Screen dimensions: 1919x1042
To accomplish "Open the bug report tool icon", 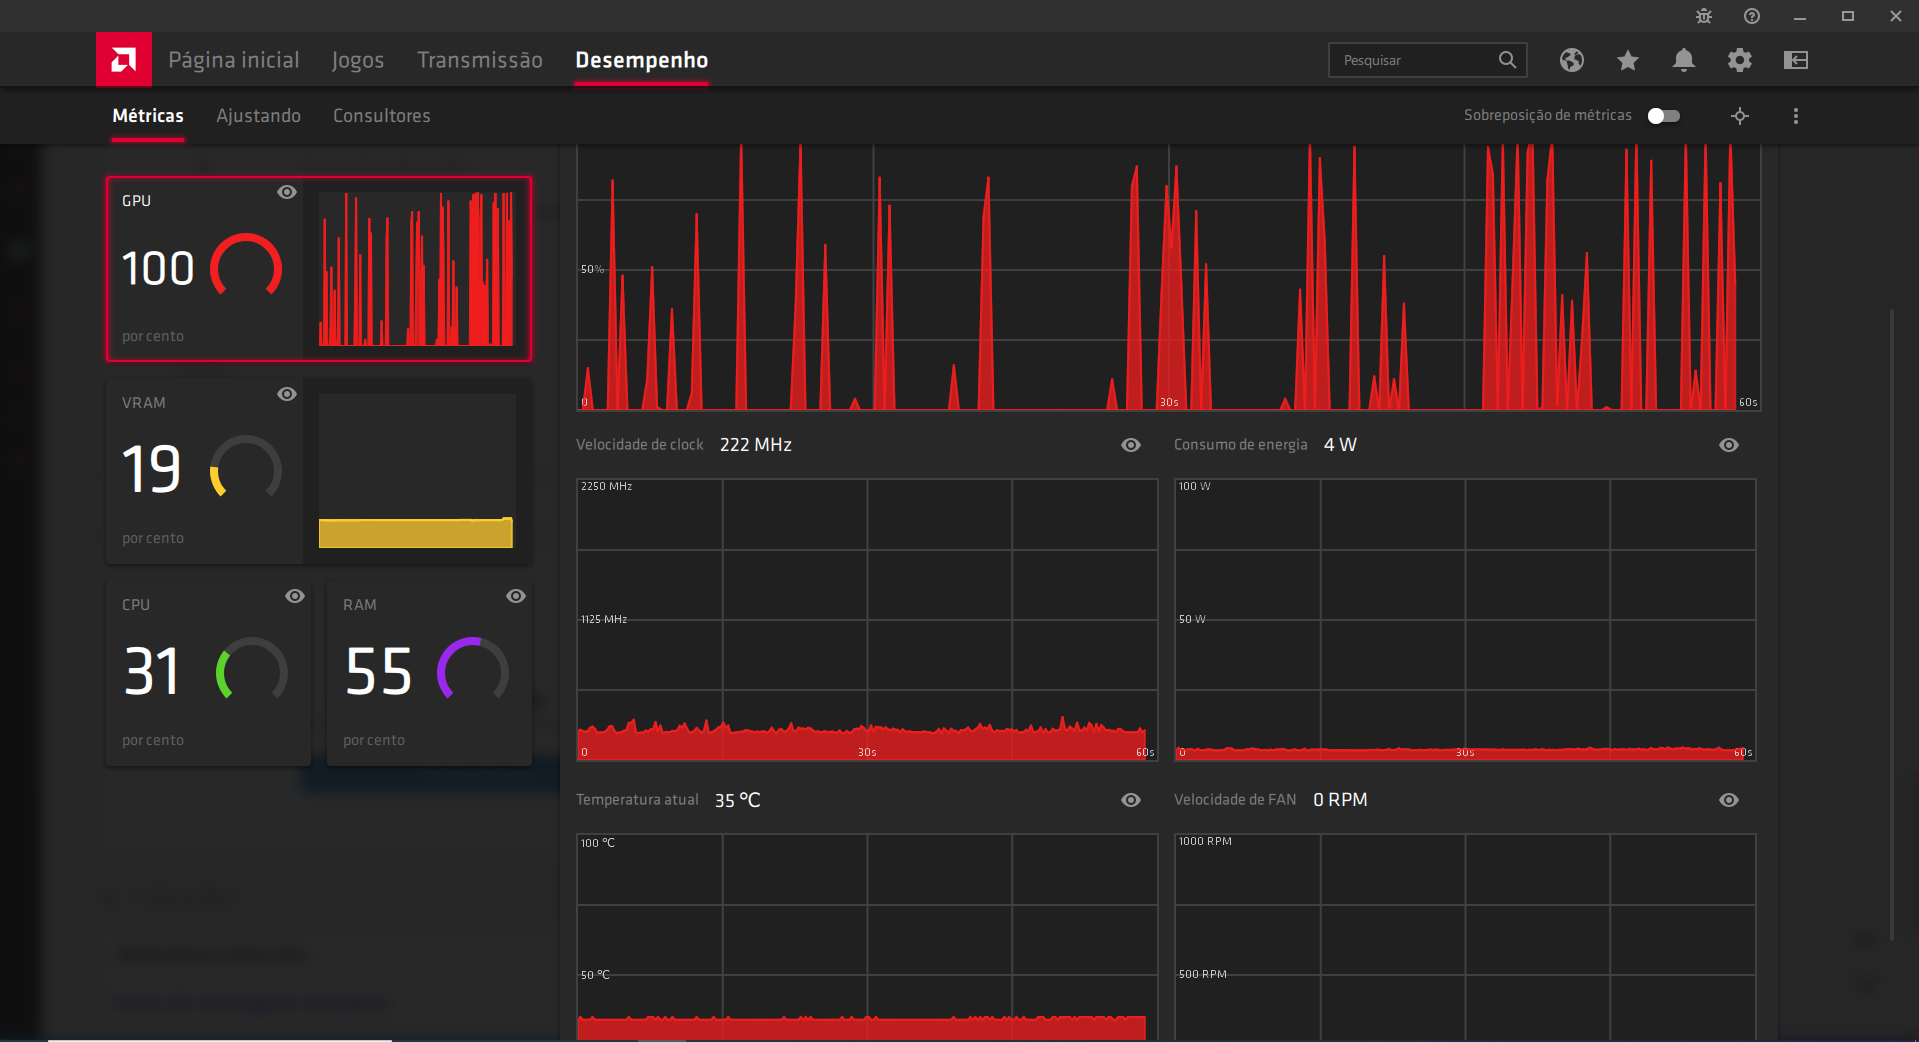I will [1704, 16].
